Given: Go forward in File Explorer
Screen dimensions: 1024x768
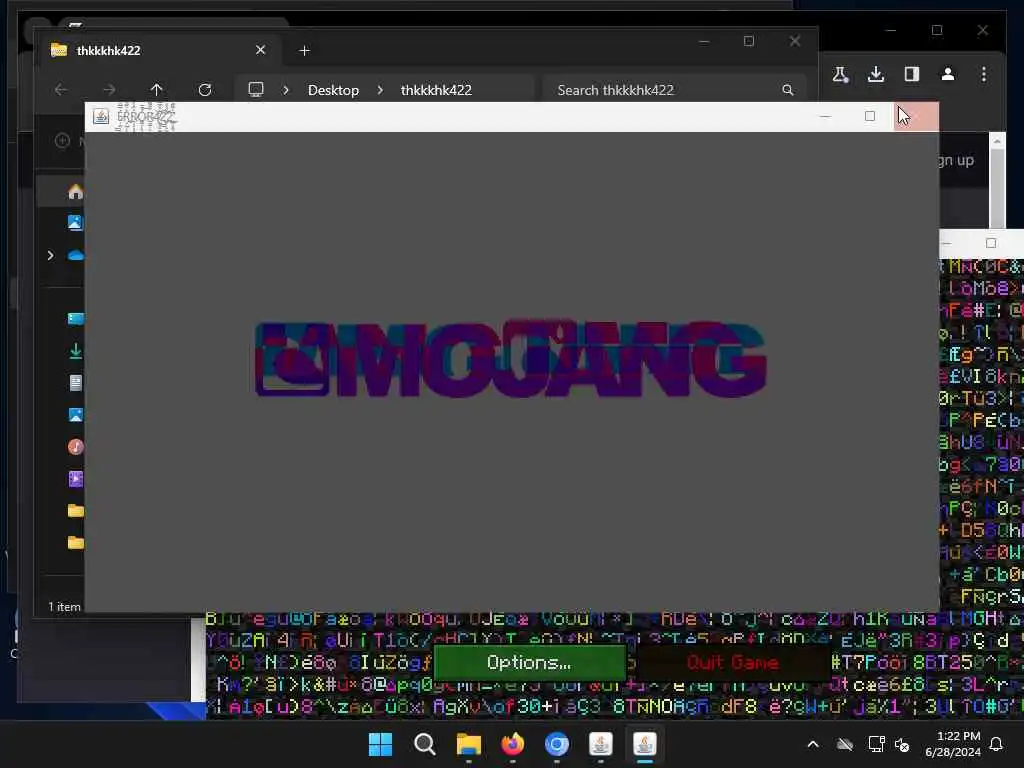Looking at the screenshot, I should 109,89.
